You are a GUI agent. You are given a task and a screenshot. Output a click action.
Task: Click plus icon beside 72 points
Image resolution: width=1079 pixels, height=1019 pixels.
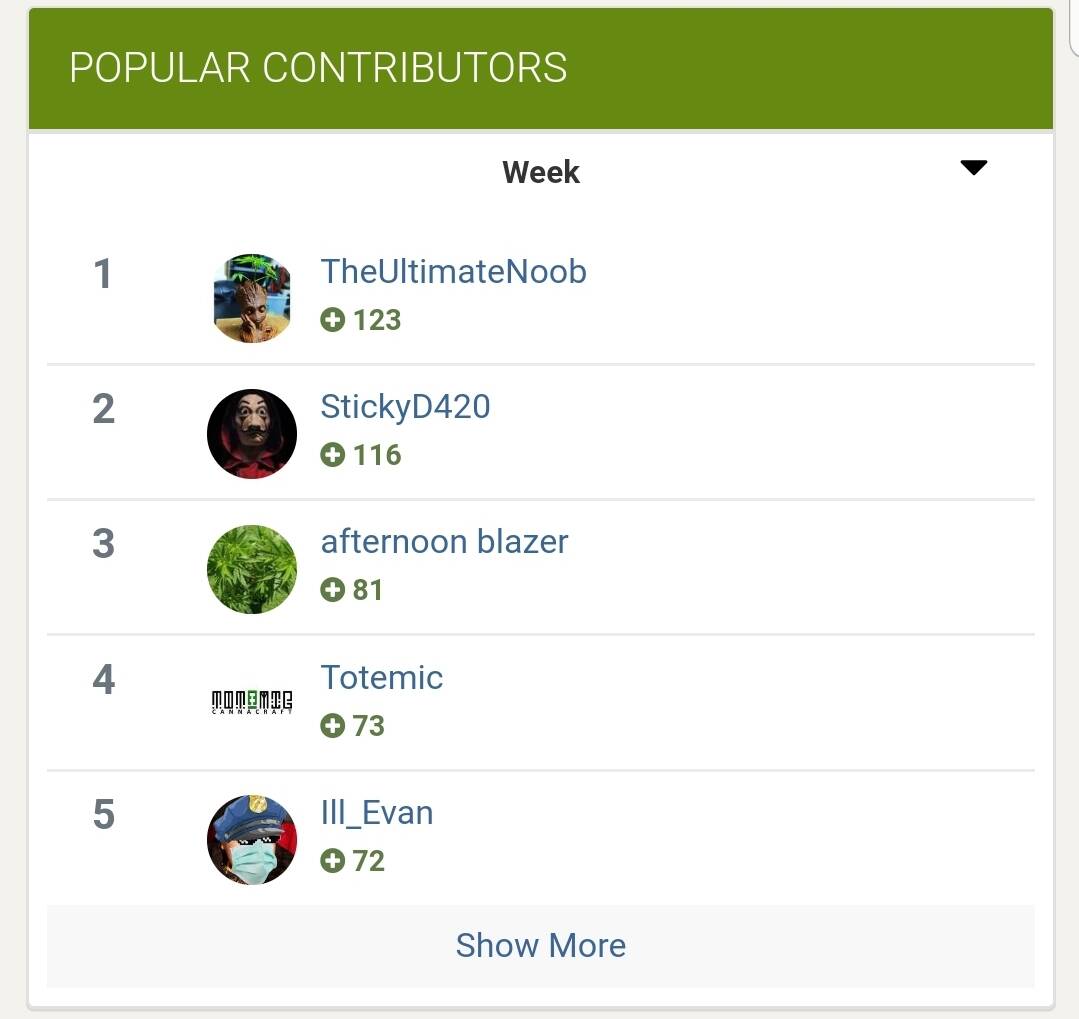[332, 860]
